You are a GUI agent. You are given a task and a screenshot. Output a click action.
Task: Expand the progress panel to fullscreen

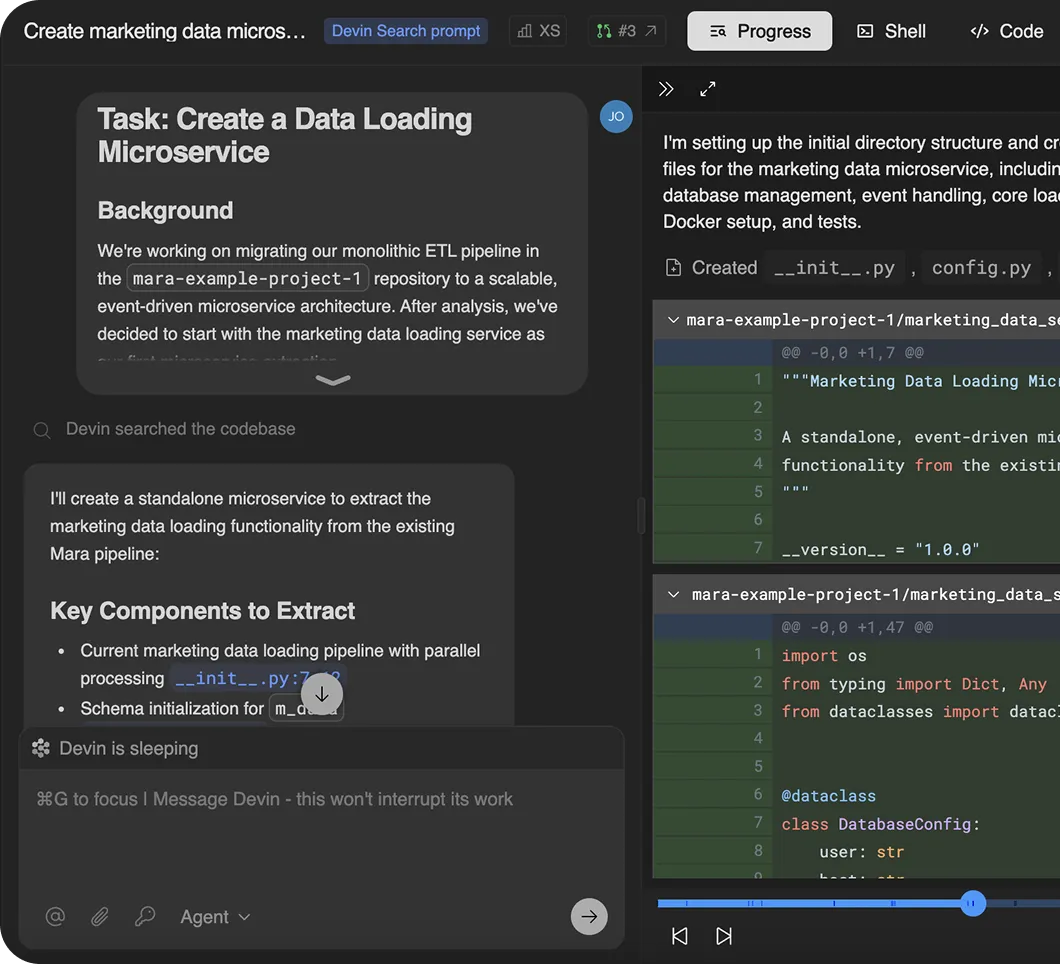point(707,89)
